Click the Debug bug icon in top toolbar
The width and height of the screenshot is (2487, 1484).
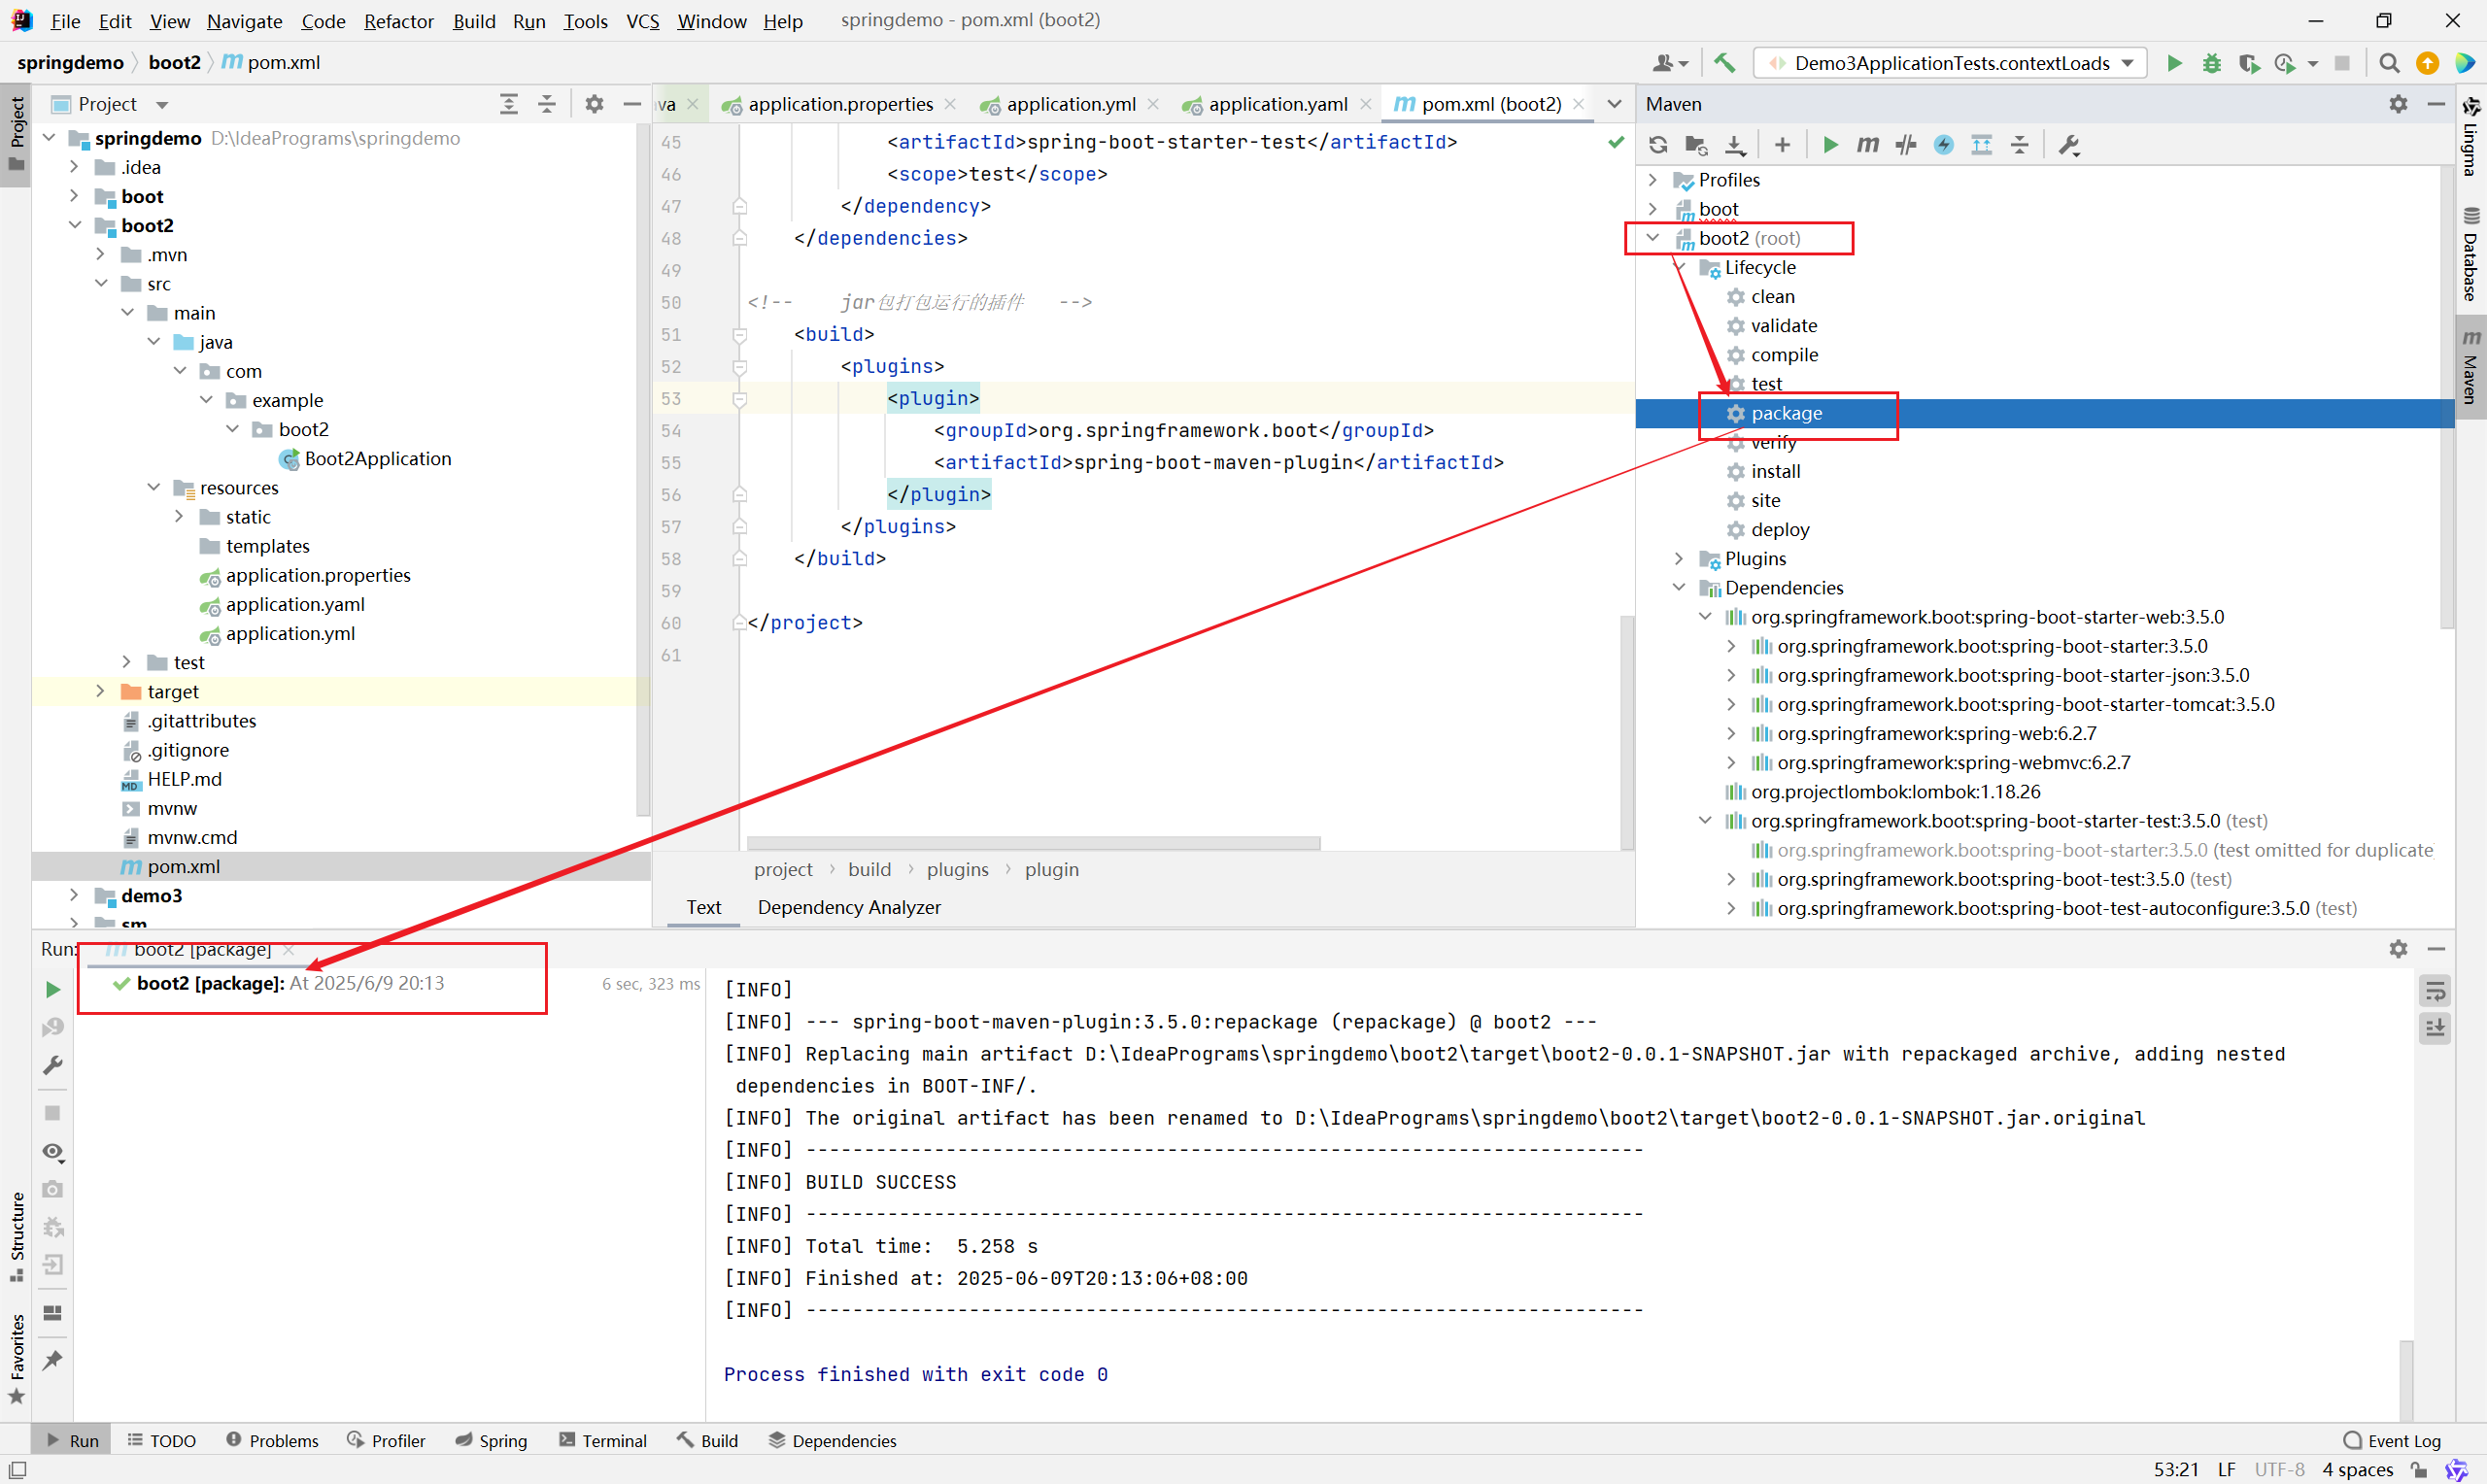(2212, 63)
